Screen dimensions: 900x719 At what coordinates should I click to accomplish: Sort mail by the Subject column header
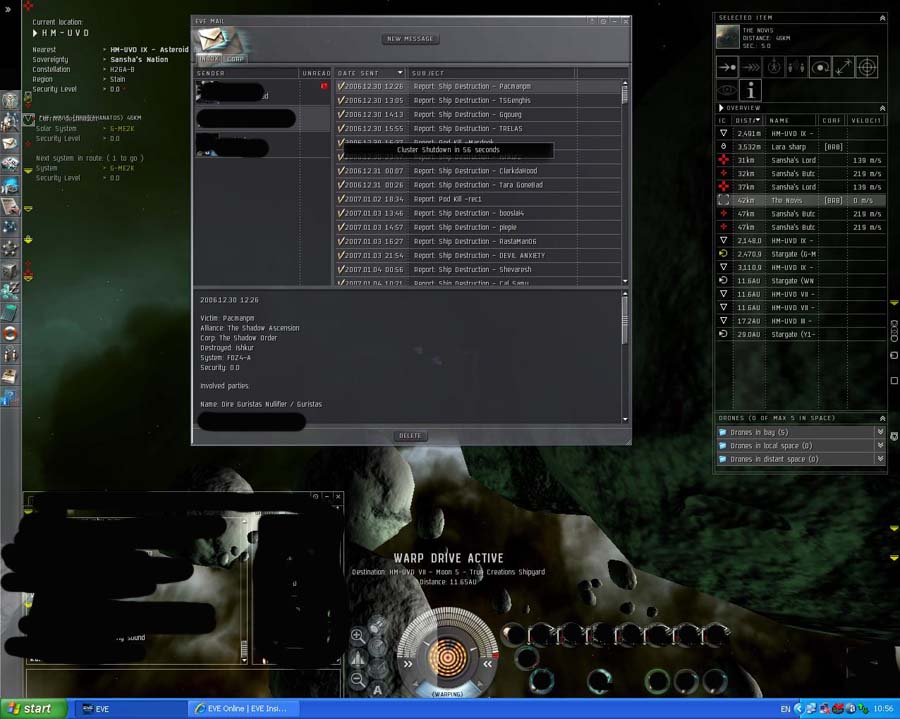pos(491,73)
